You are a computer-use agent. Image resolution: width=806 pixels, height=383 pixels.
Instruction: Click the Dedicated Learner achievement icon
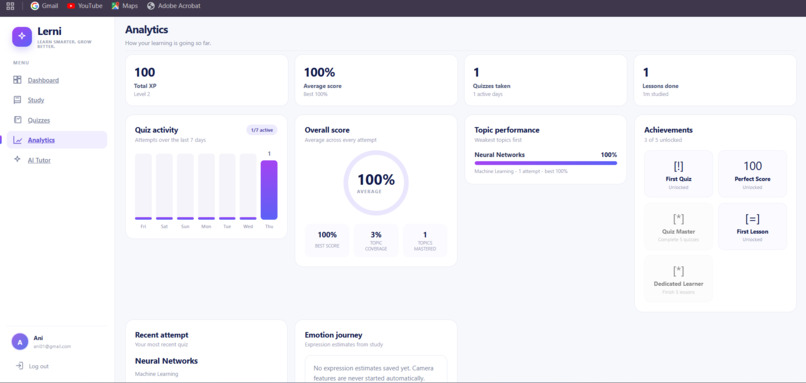point(679,271)
